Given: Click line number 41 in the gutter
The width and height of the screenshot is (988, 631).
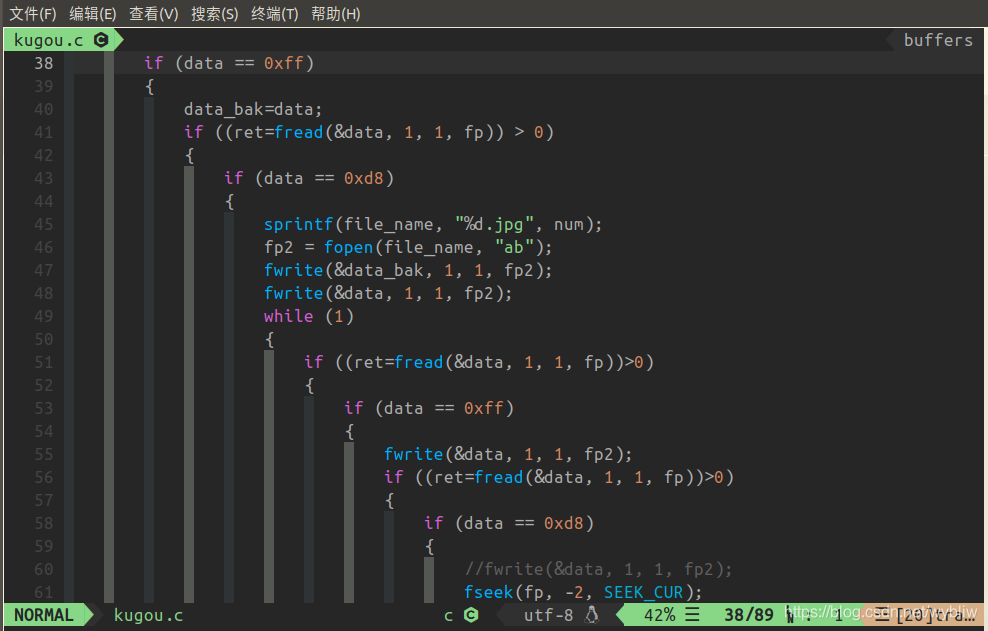Looking at the screenshot, I should pyautogui.click(x=43, y=132).
